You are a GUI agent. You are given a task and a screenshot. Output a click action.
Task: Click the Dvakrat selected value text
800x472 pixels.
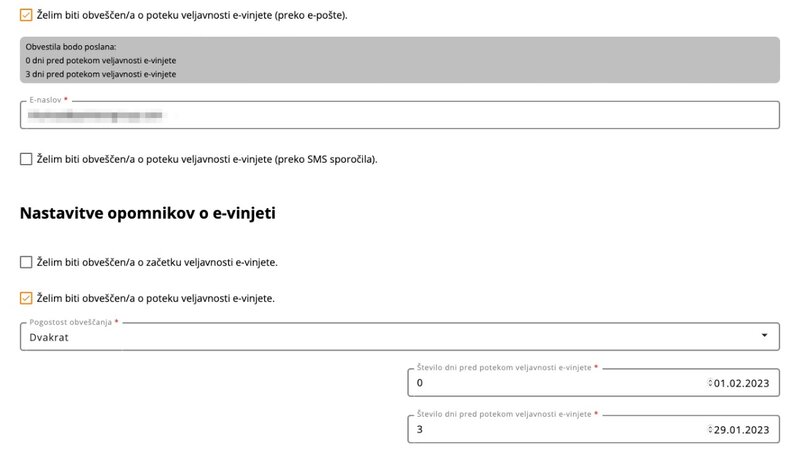pyautogui.click(x=49, y=337)
